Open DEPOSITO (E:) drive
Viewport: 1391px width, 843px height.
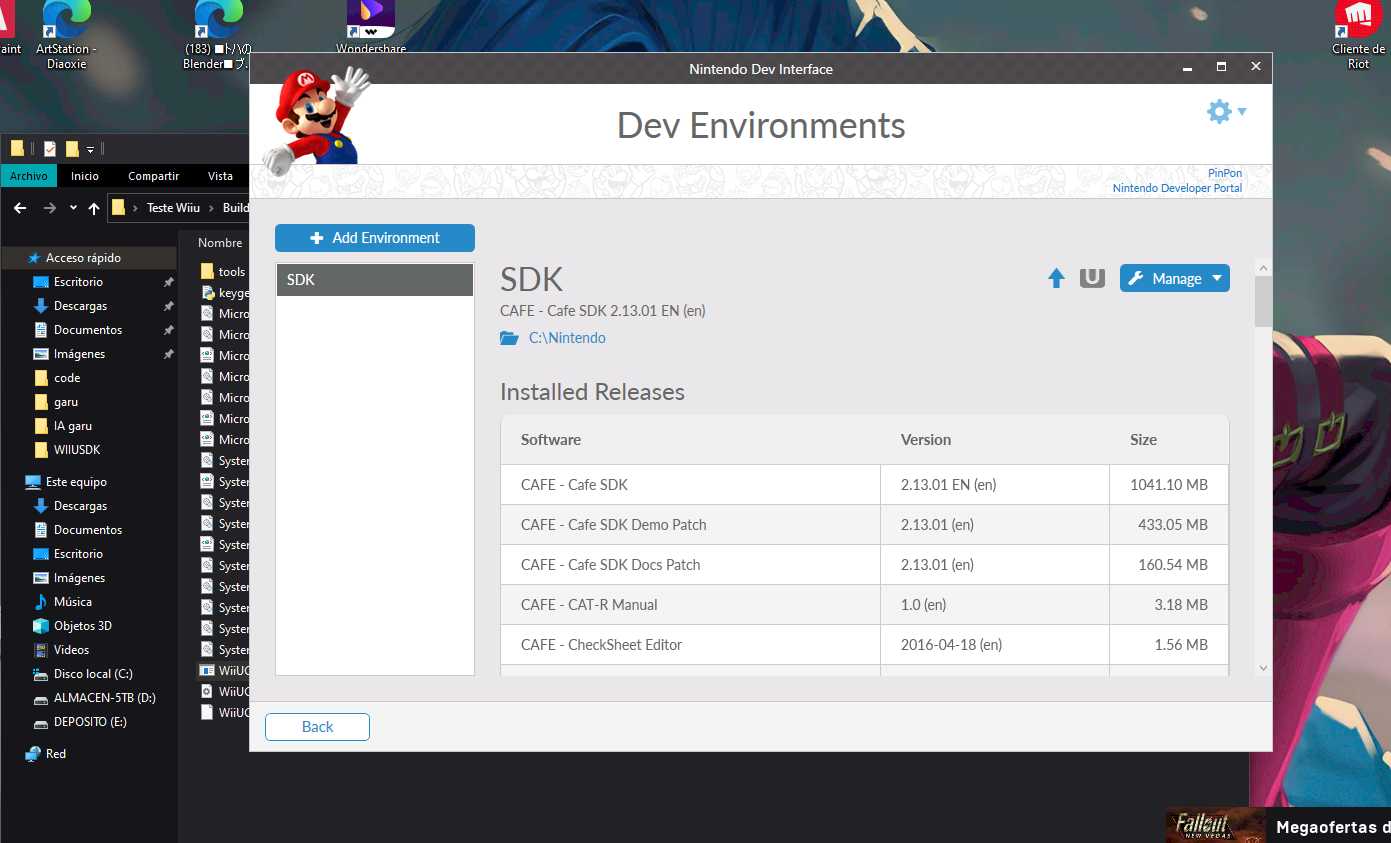[89, 722]
